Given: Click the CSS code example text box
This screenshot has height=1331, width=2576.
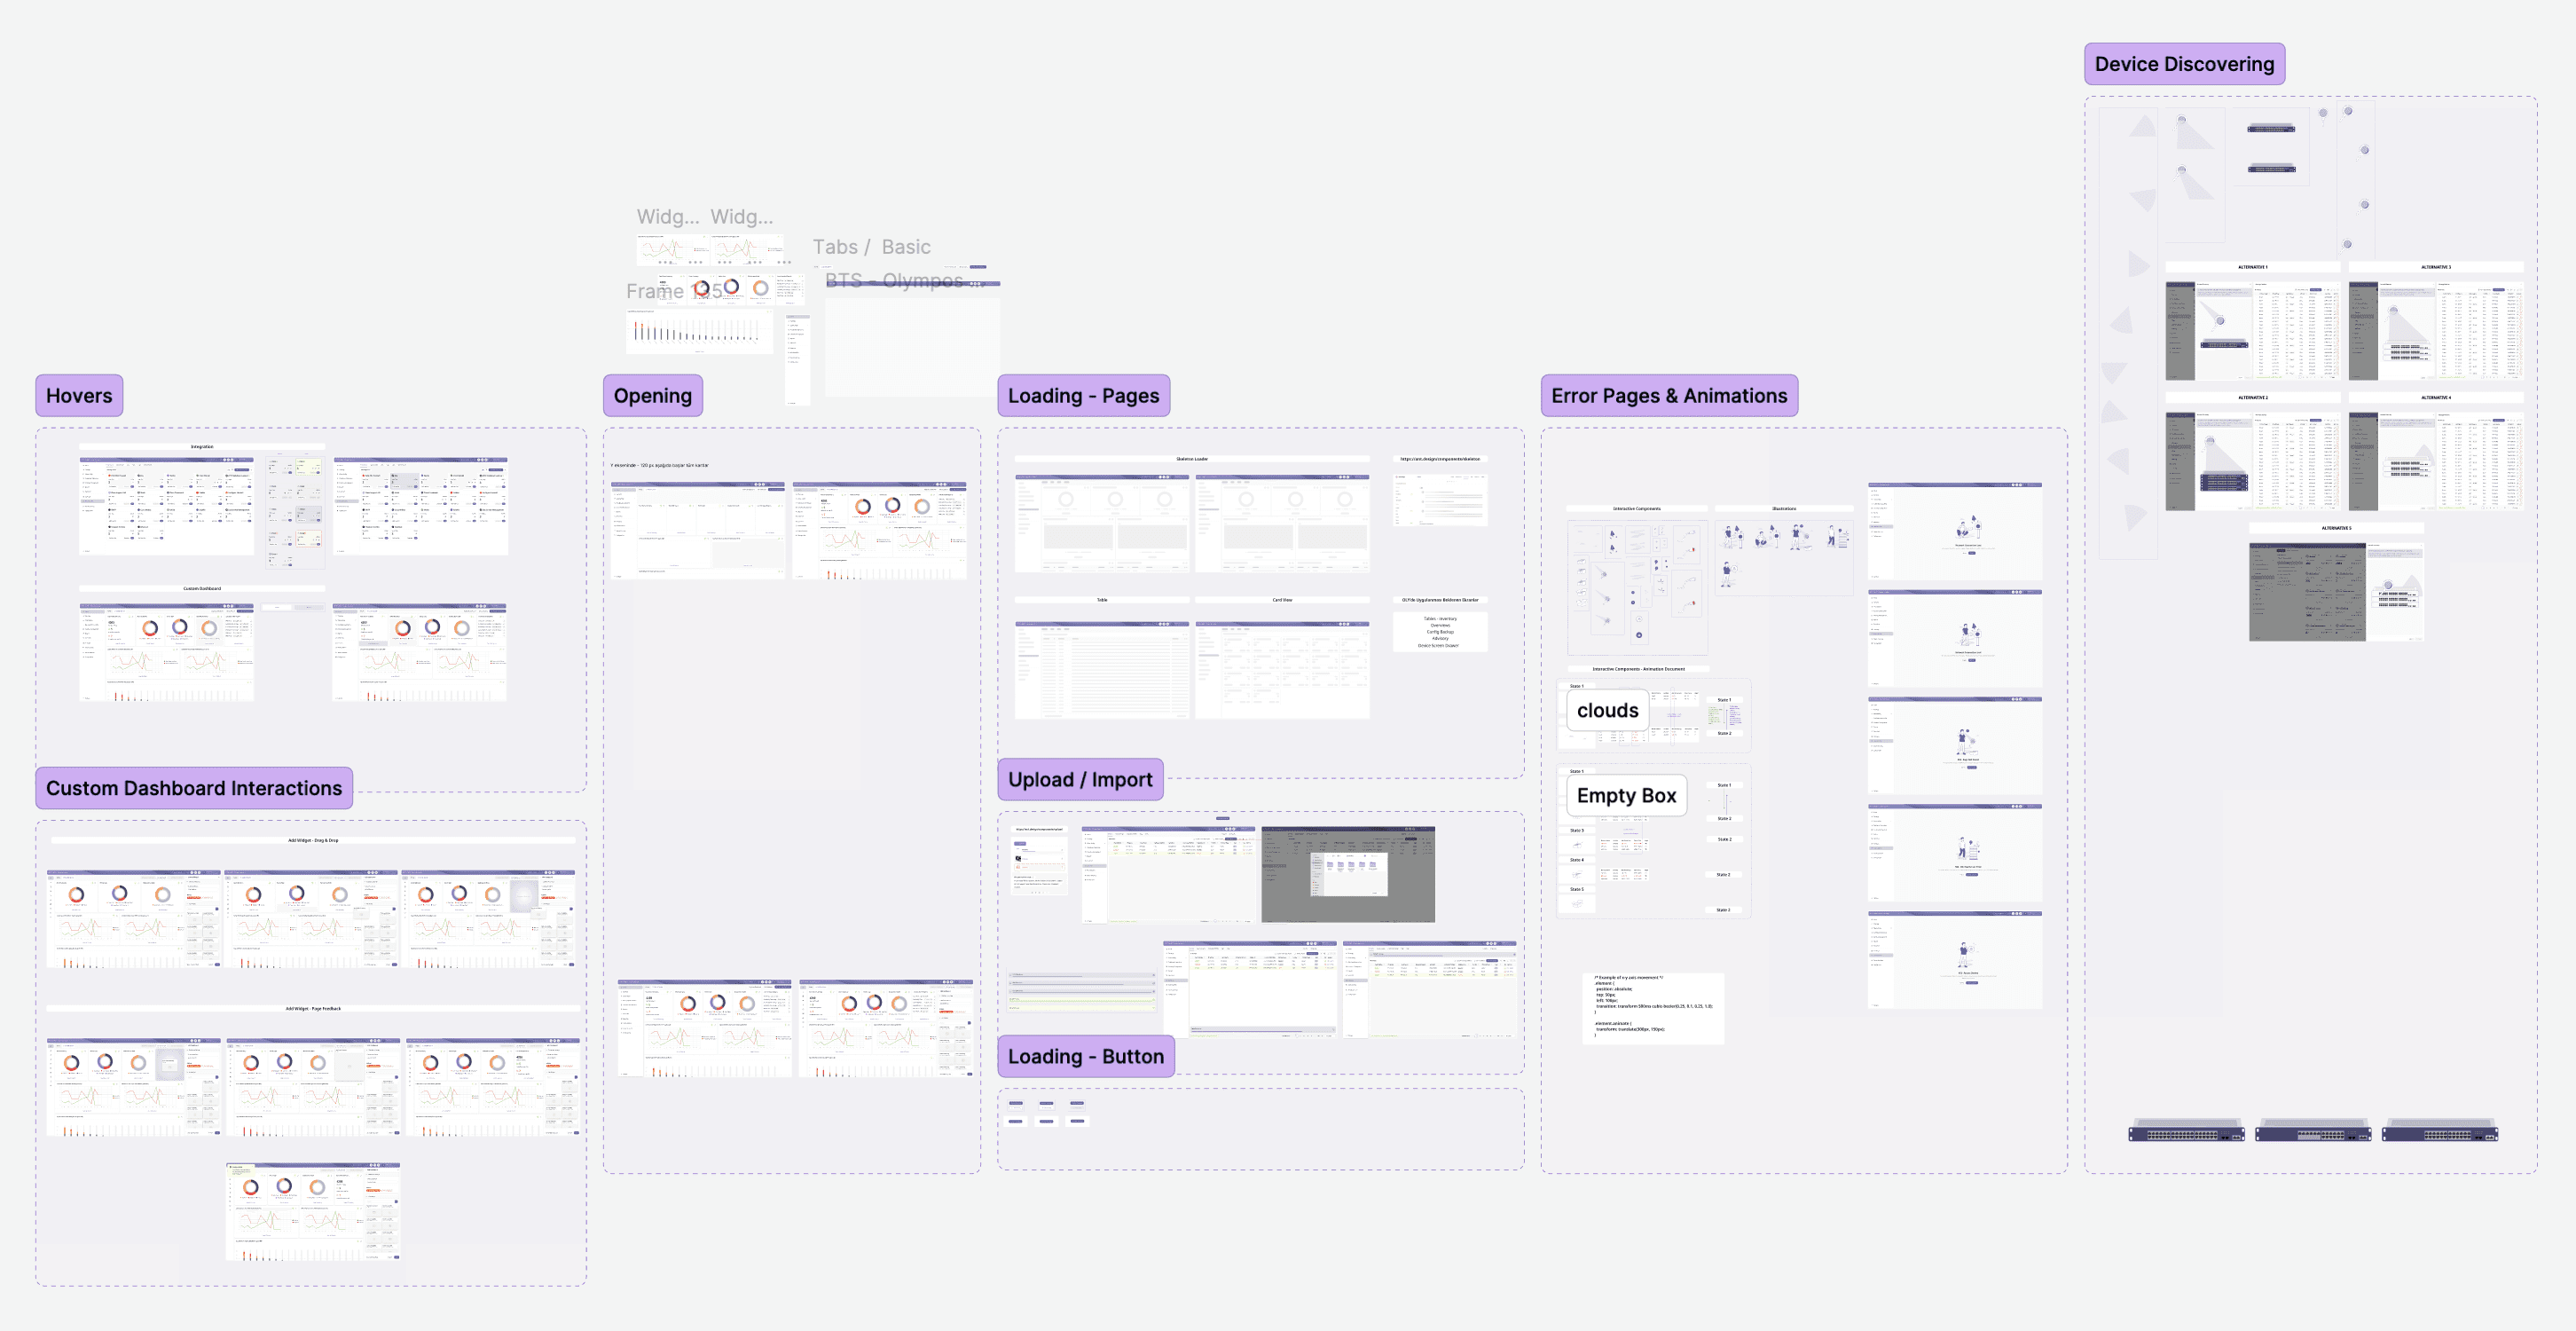Looking at the screenshot, I should point(1652,1008).
